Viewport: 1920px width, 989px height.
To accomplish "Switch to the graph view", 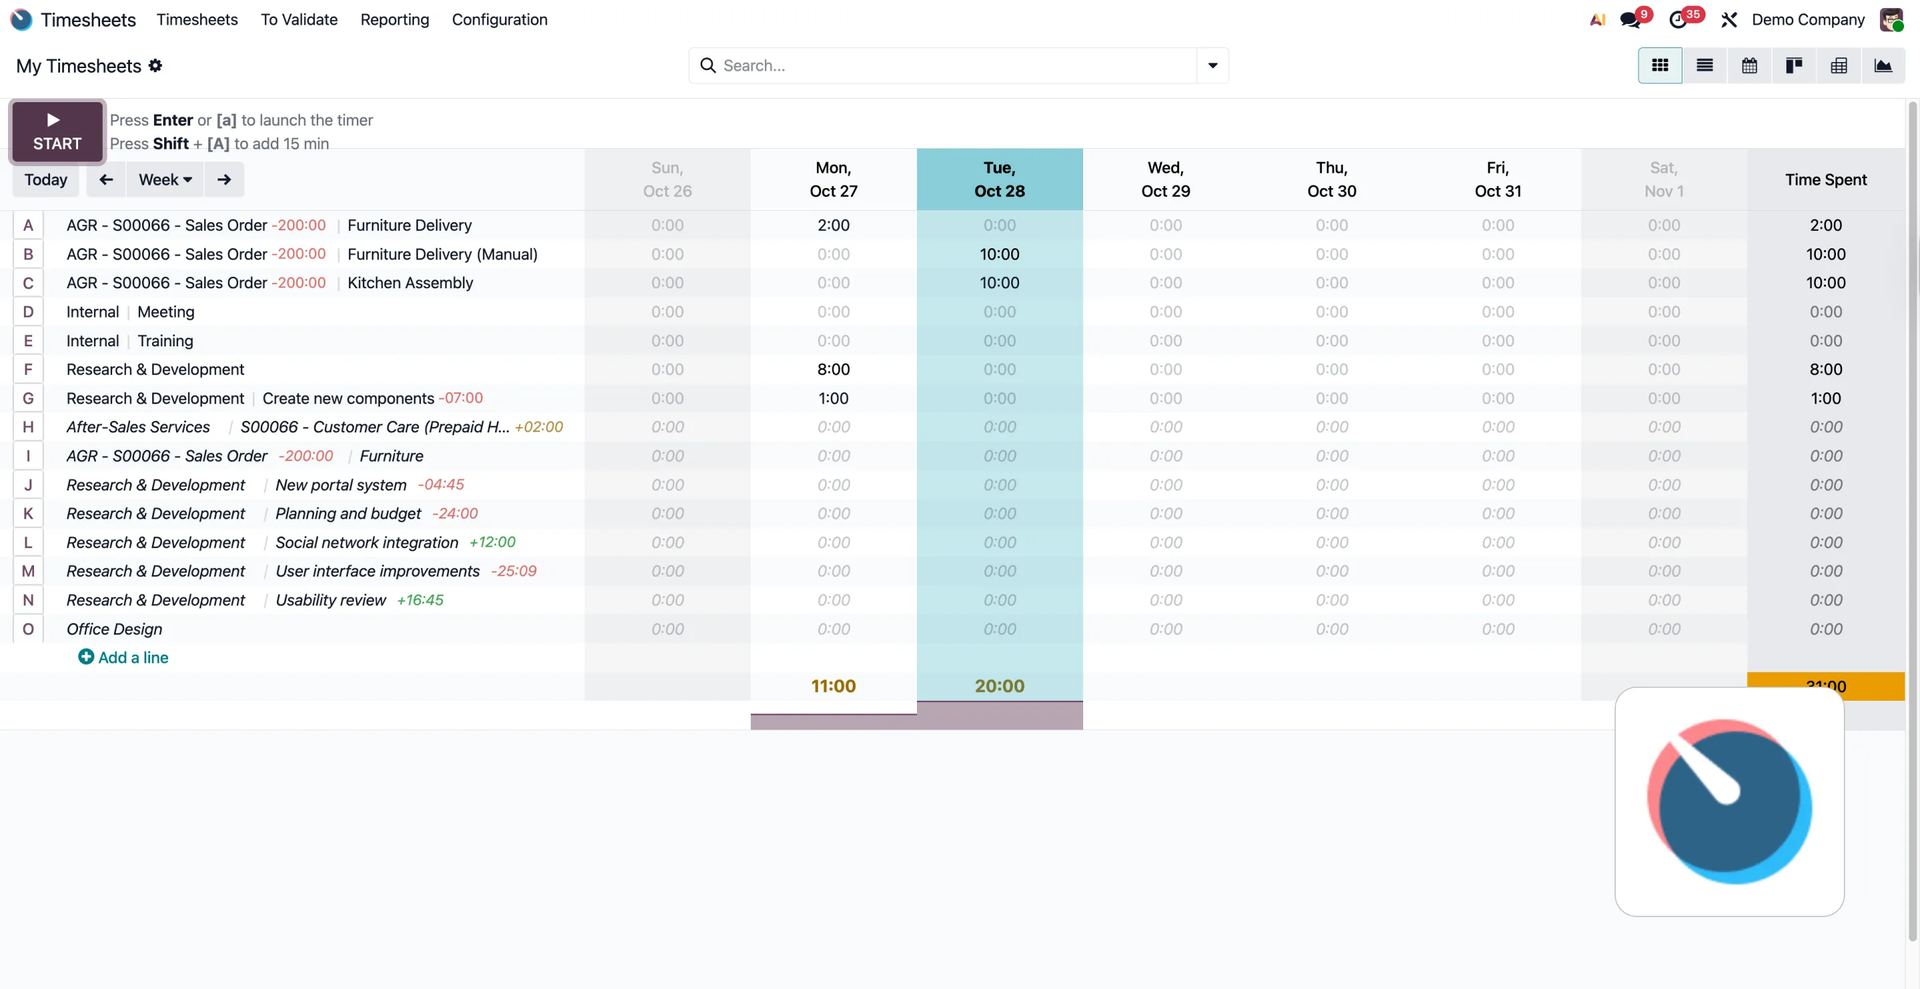I will point(1883,66).
